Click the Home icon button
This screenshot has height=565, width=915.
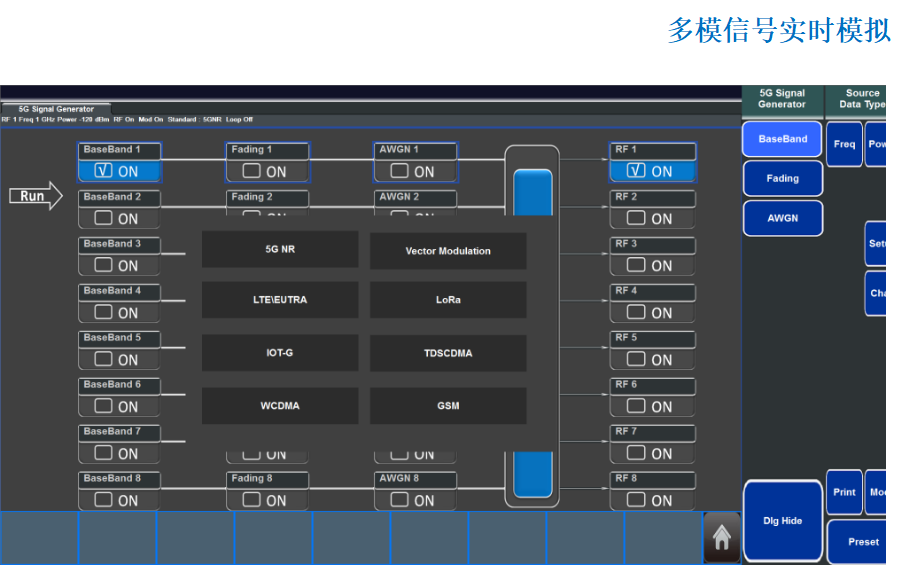pyautogui.click(x=721, y=537)
